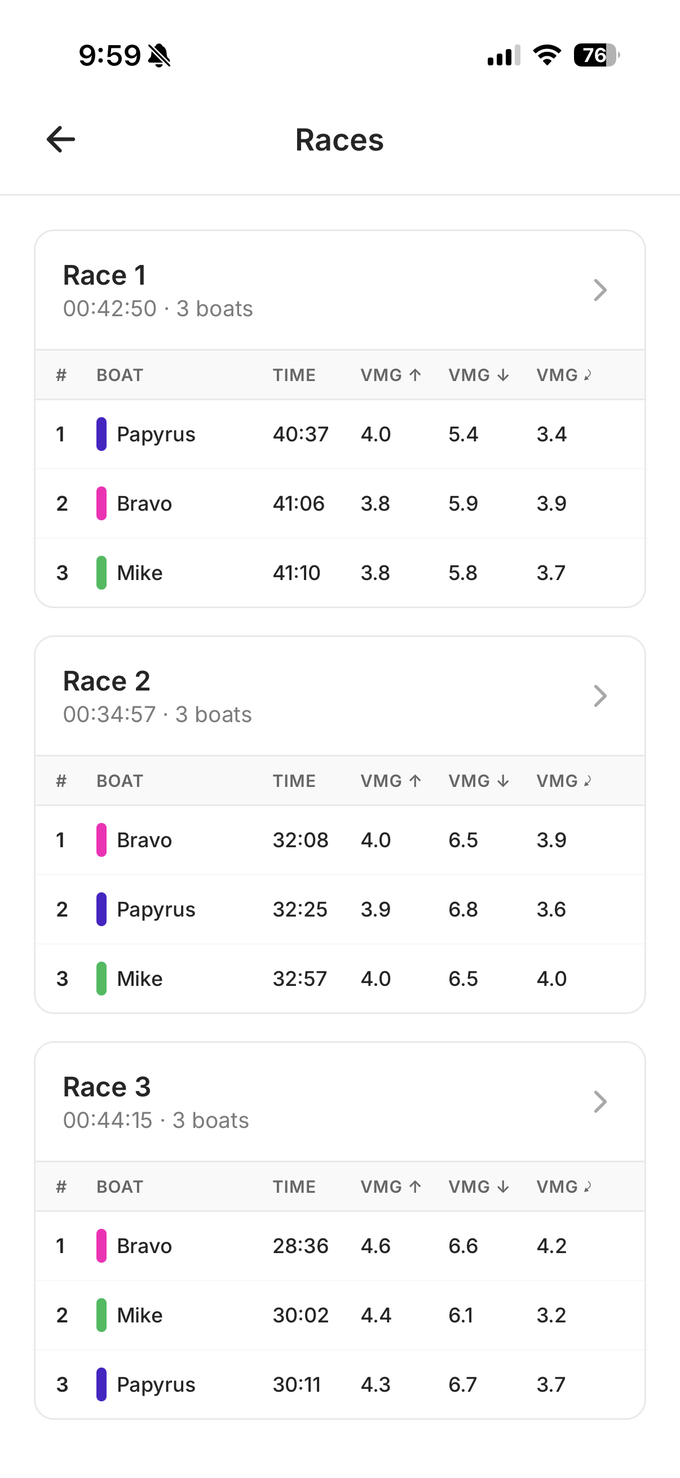This screenshot has height=1478, width=680.
Task: Tap Bravo's pink color marker in Race 1
Action: [x=100, y=503]
